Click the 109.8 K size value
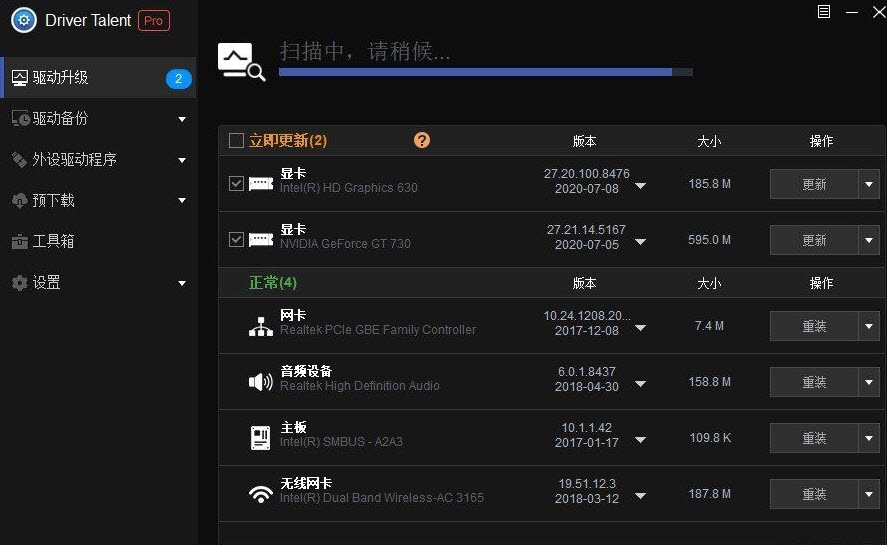The image size is (887, 545). (x=710, y=438)
